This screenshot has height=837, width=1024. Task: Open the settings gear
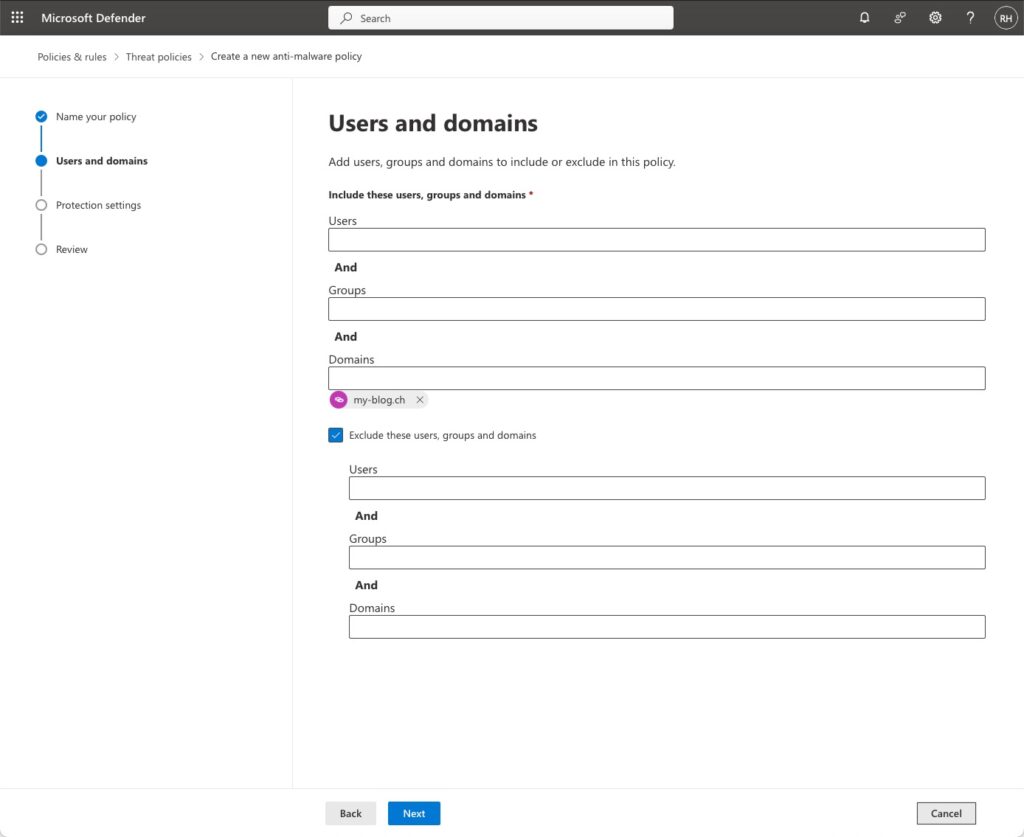pos(935,18)
